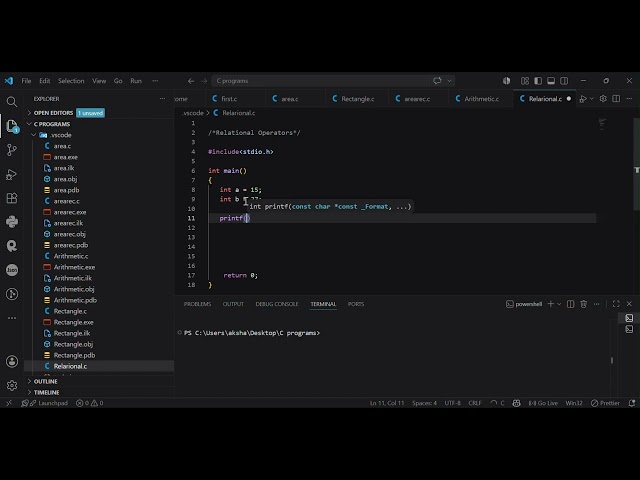Switch to the Problems panel tab
Screen dimensions: 640x480
pos(197,304)
